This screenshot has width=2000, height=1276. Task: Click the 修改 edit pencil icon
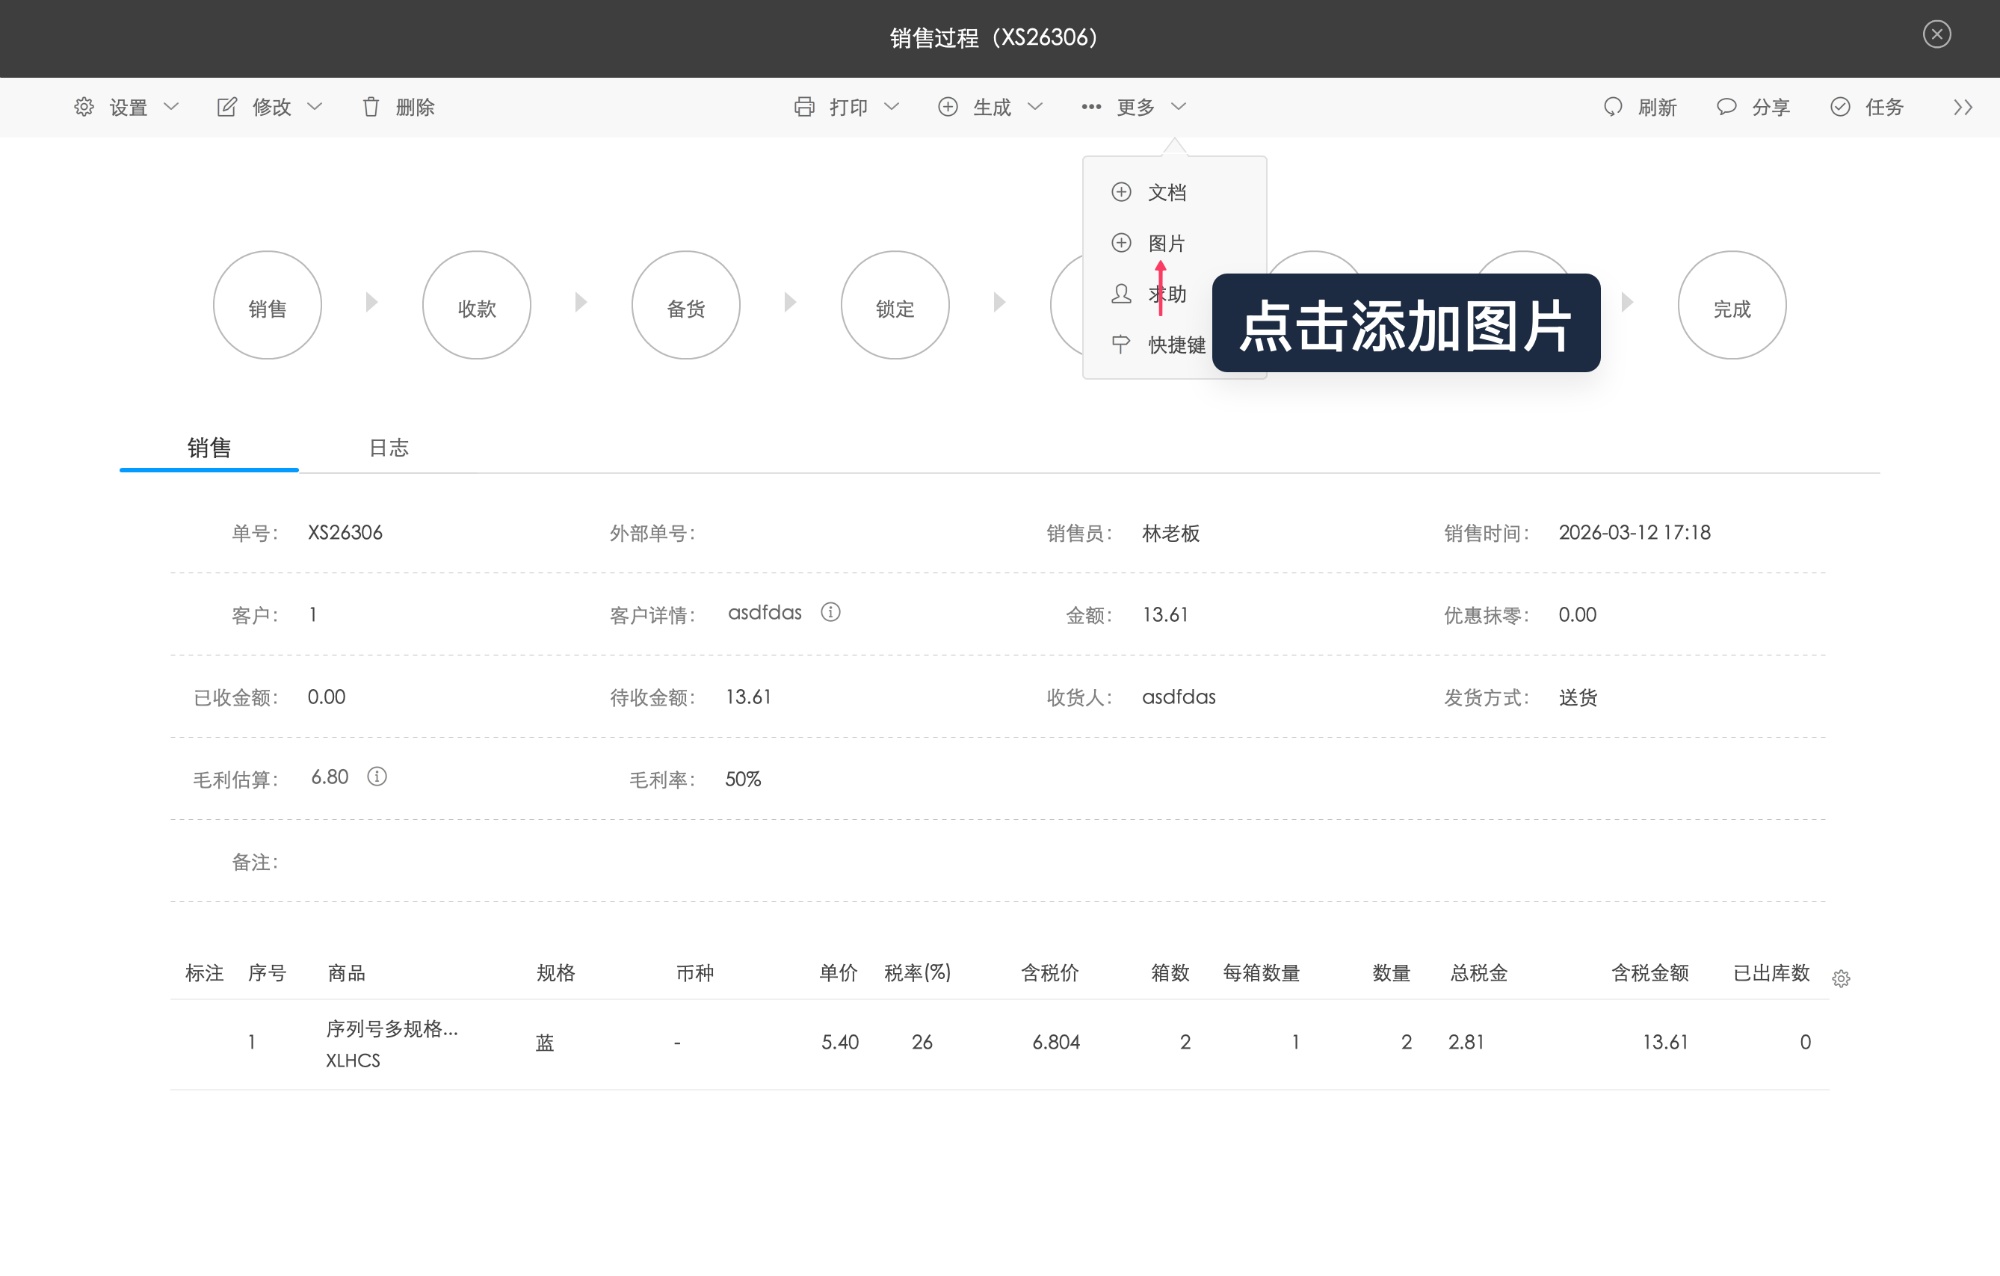227,106
